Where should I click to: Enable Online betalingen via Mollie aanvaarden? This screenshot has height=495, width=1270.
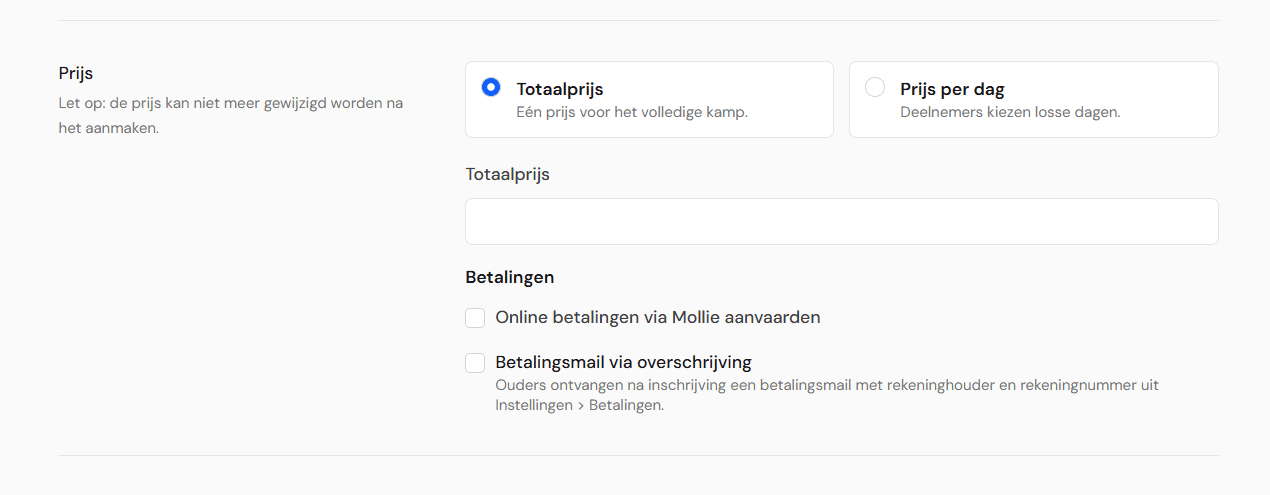click(475, 318)
